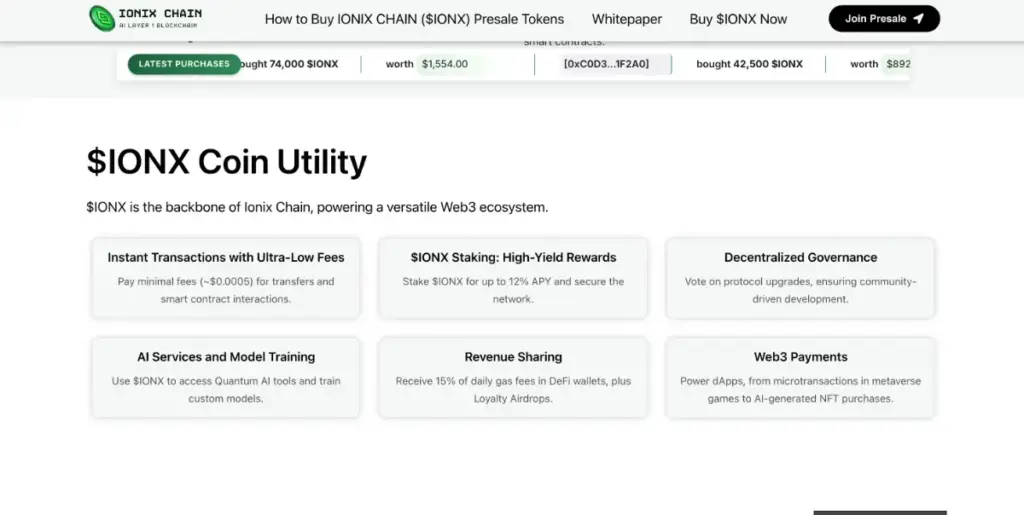Open the AI Services and Model Training card

click(x=226, y=377)
